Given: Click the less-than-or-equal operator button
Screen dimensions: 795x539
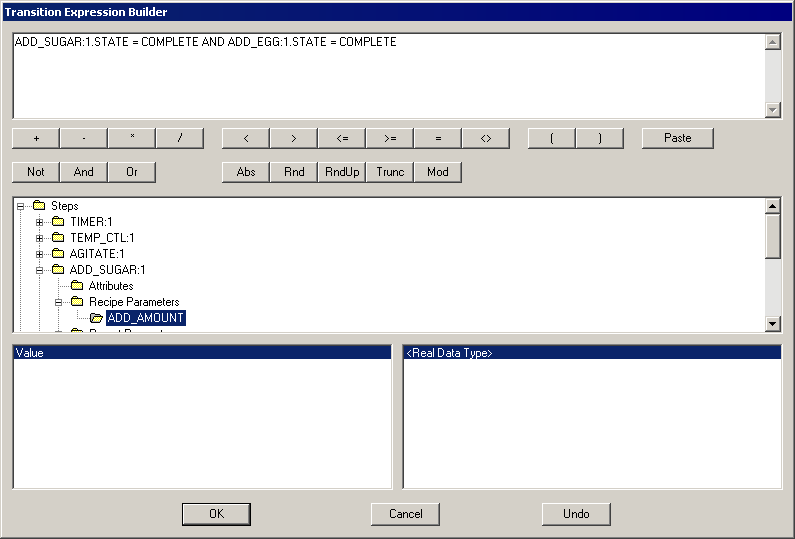Looking at the screenshot, I should click(342, 138).
